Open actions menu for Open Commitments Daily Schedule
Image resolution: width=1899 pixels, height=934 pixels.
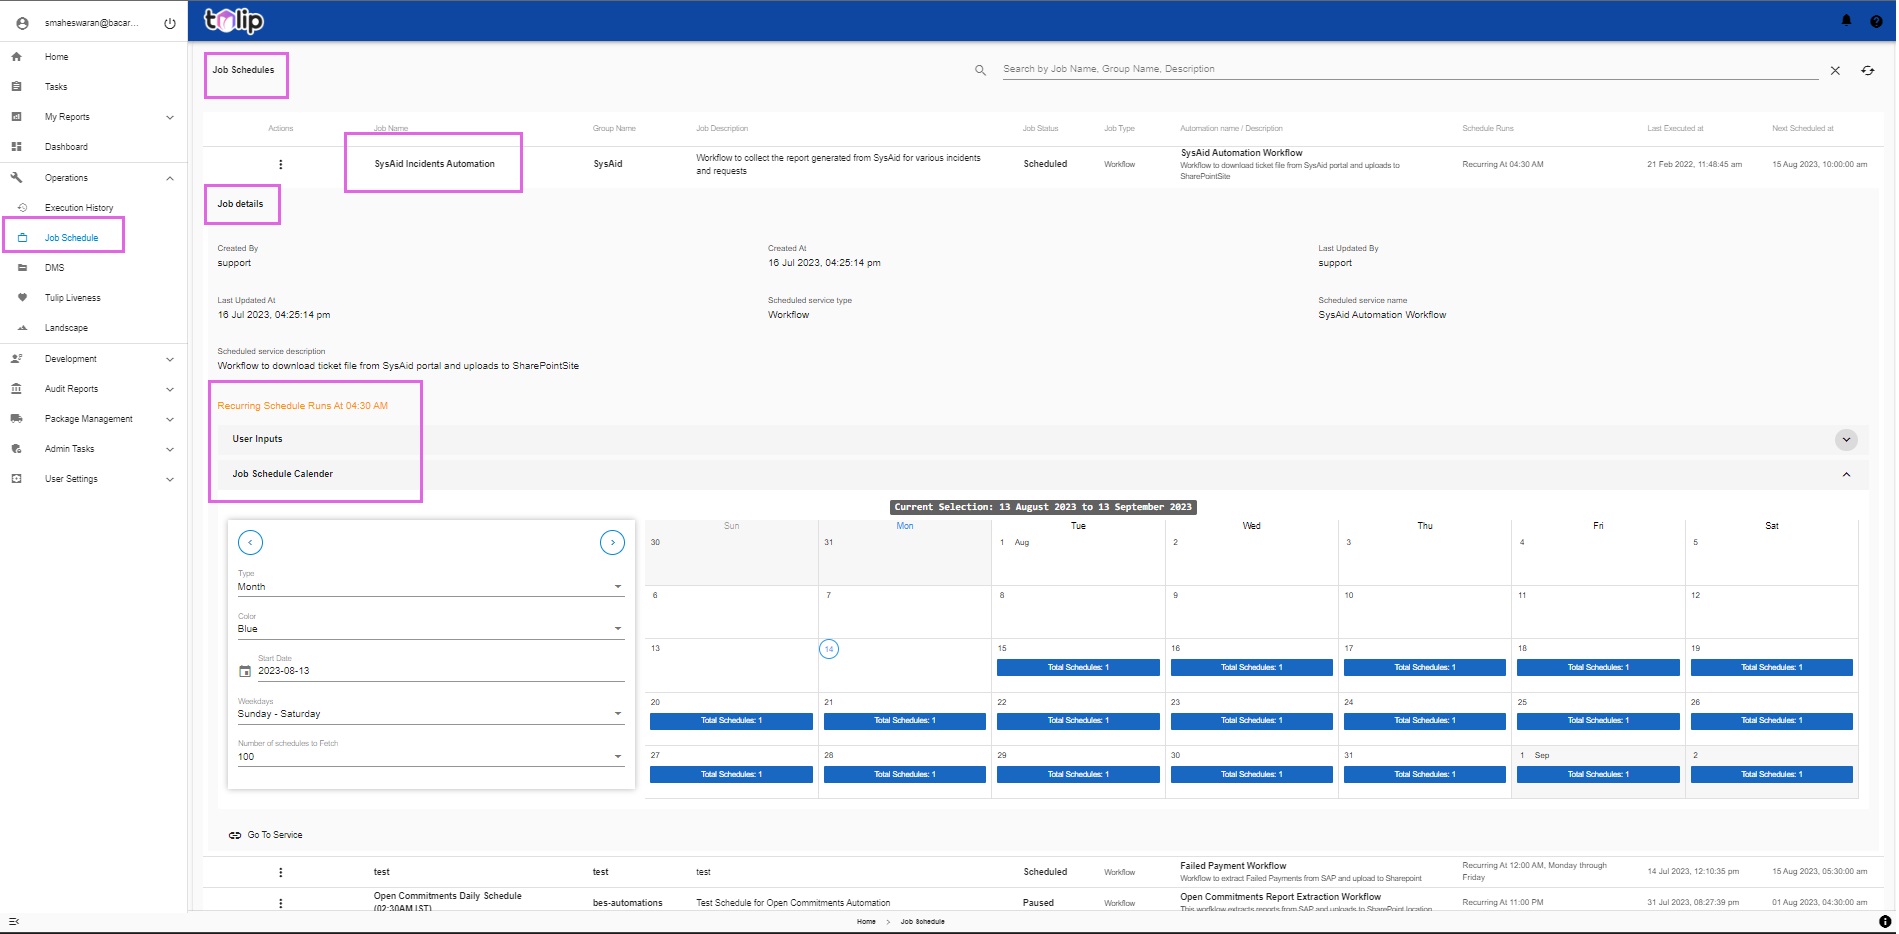(280, 903)
